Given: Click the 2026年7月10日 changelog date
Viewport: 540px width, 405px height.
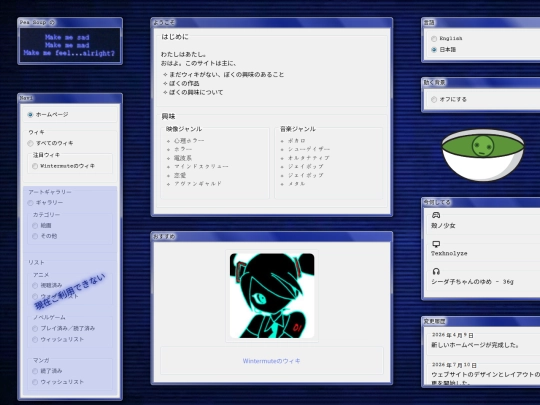Looking at the screenshot, I should tap(454, 365).
